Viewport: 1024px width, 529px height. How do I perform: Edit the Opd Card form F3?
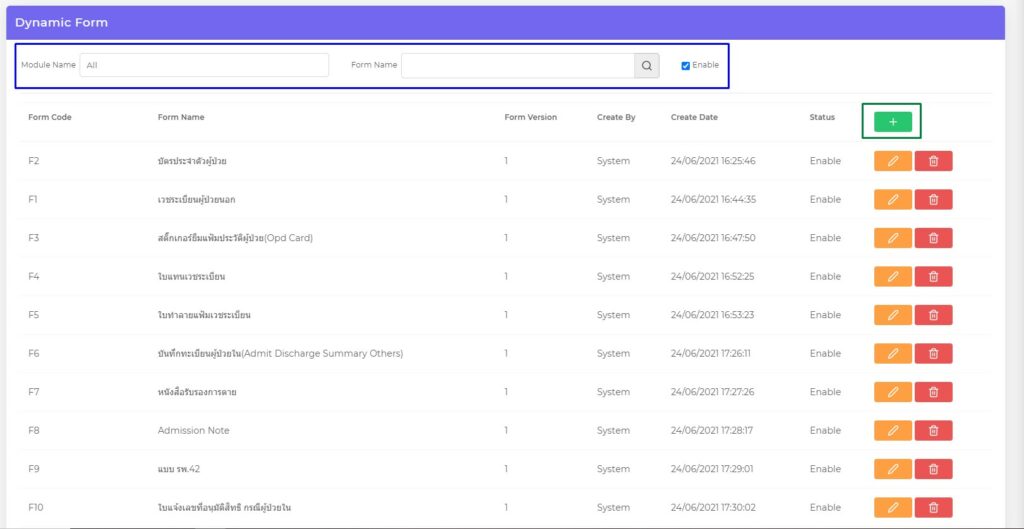(x=892, y=238)
